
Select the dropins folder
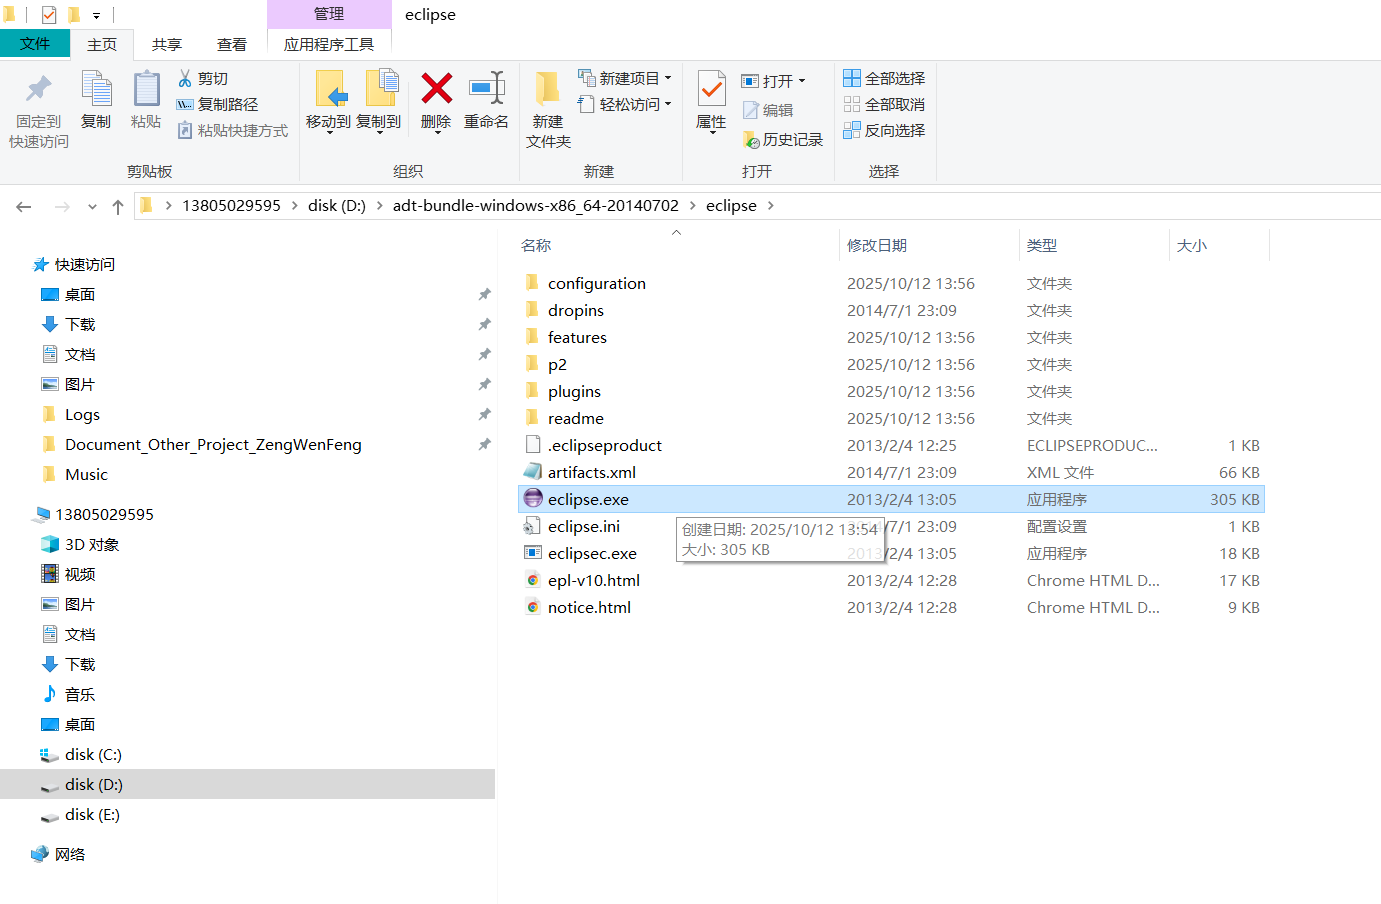(576, 310)
